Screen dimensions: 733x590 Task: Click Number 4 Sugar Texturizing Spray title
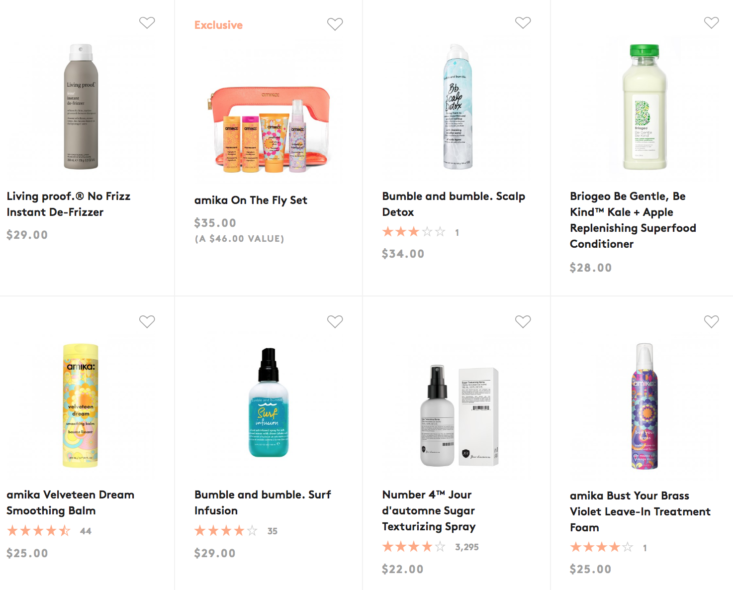click(x=429, y=510)
